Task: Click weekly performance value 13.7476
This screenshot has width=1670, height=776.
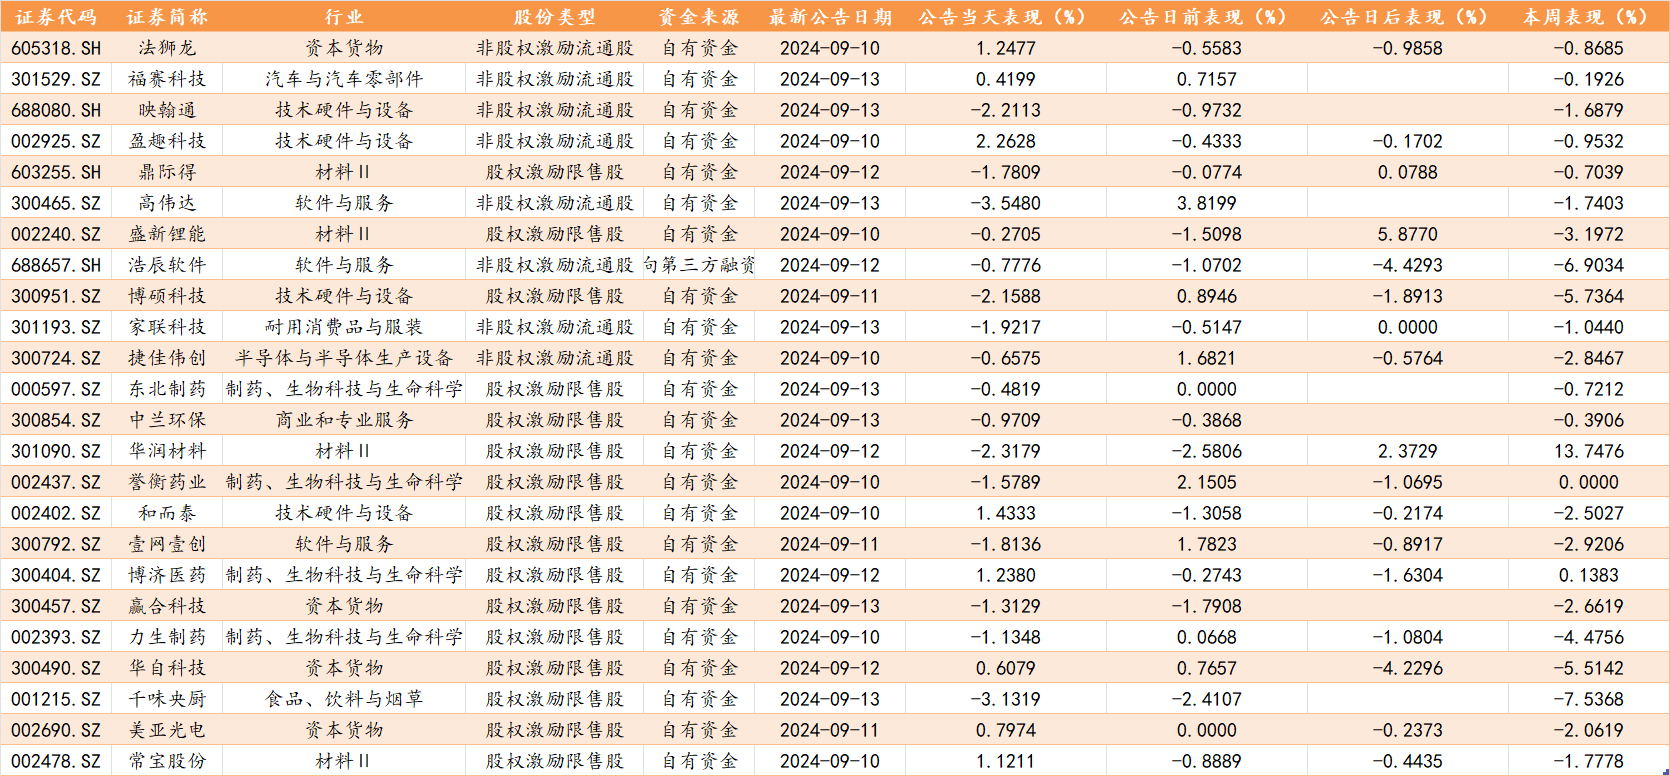Action: pos(1589,451)
